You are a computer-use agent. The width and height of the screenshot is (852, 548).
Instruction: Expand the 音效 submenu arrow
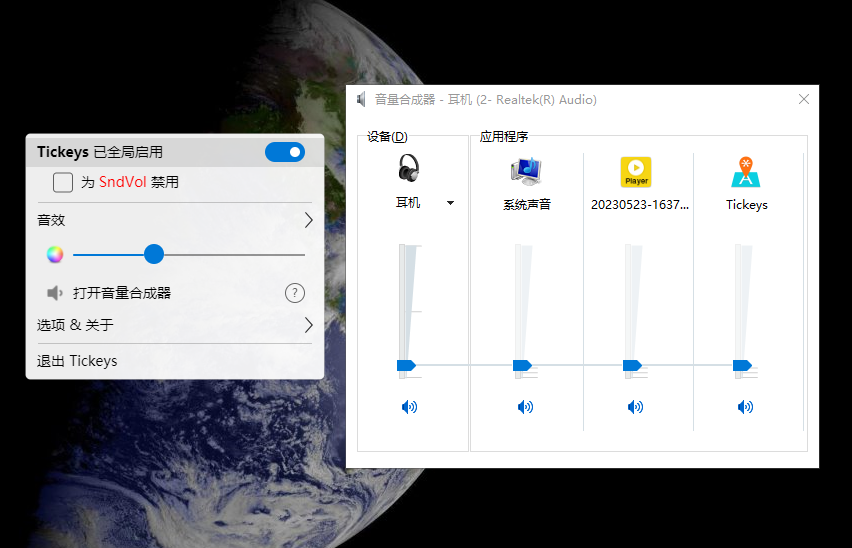tap(309, 220)
